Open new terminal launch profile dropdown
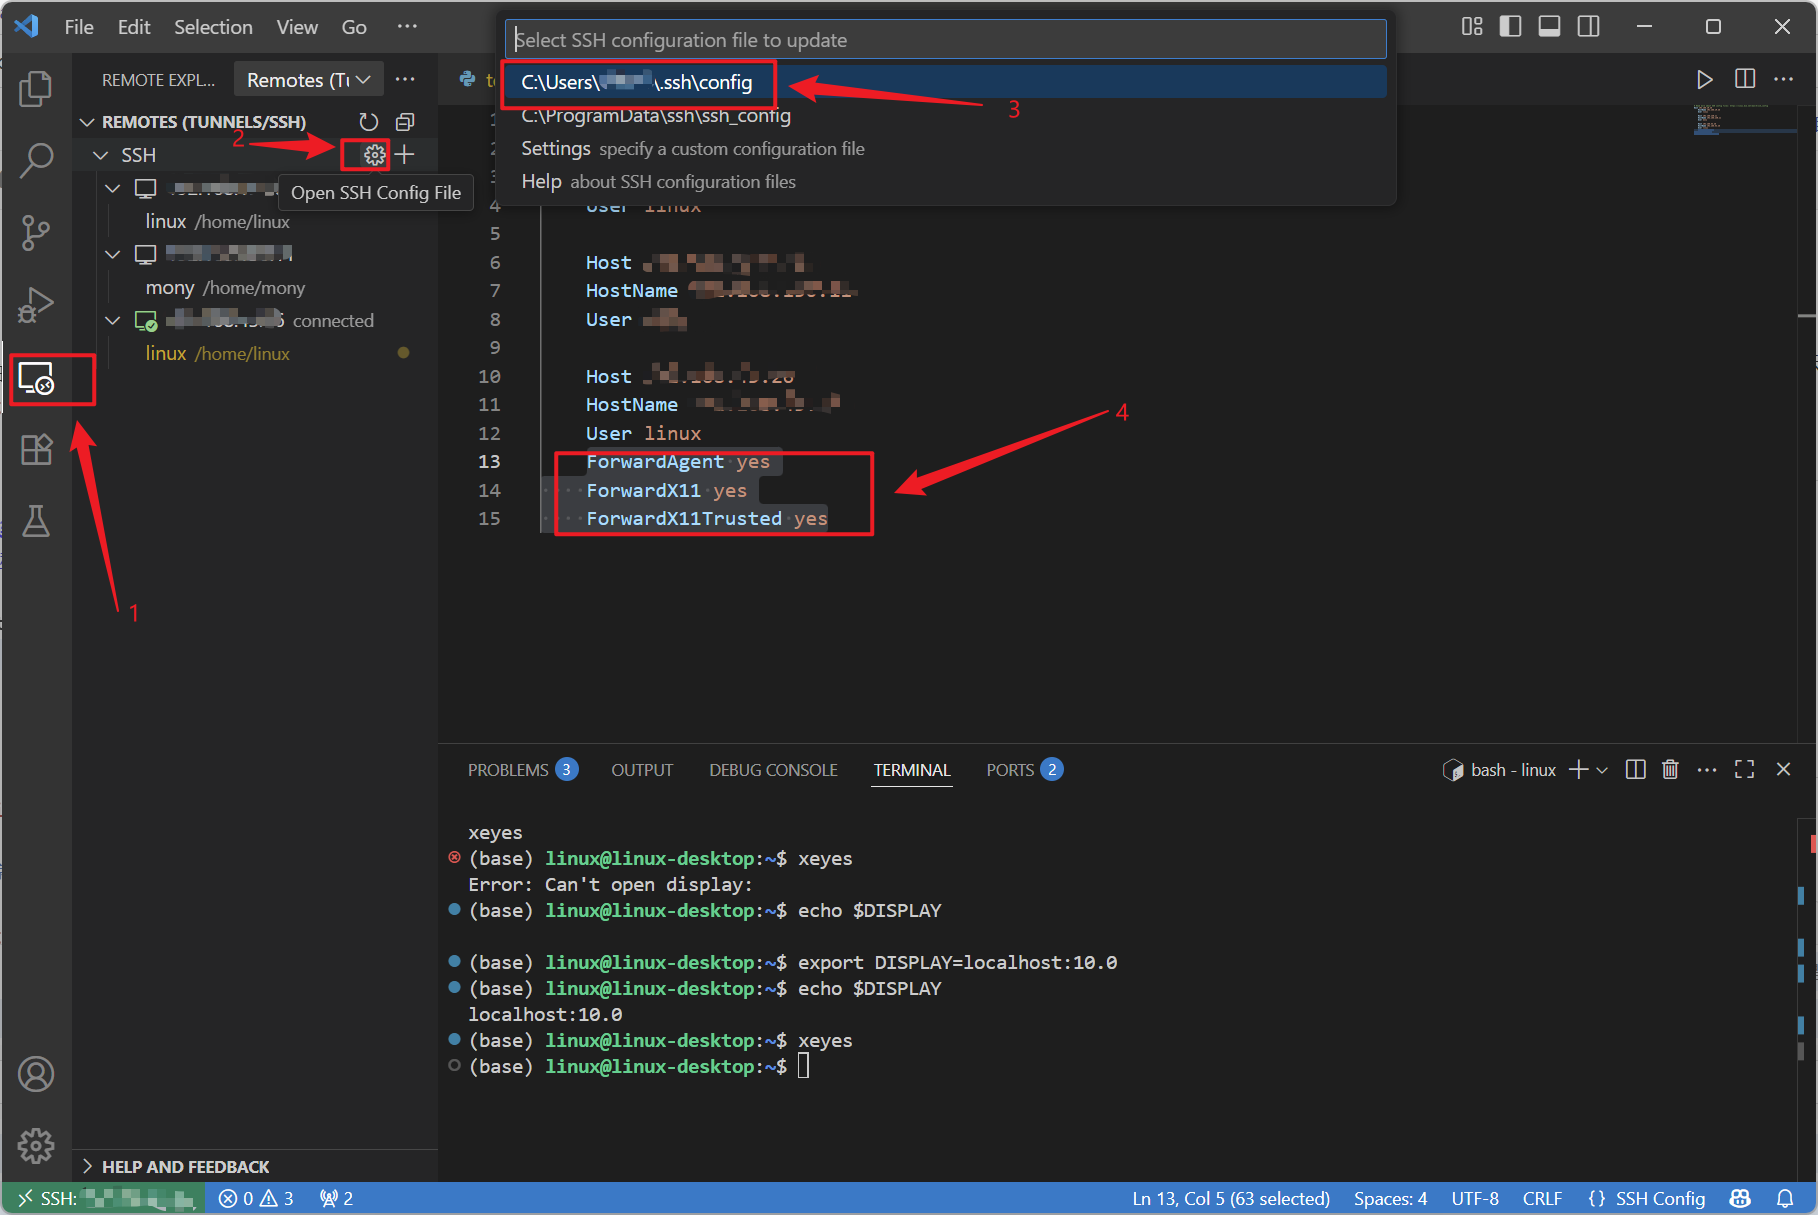1818x1215 pixels. click(x=1602, y=770)
